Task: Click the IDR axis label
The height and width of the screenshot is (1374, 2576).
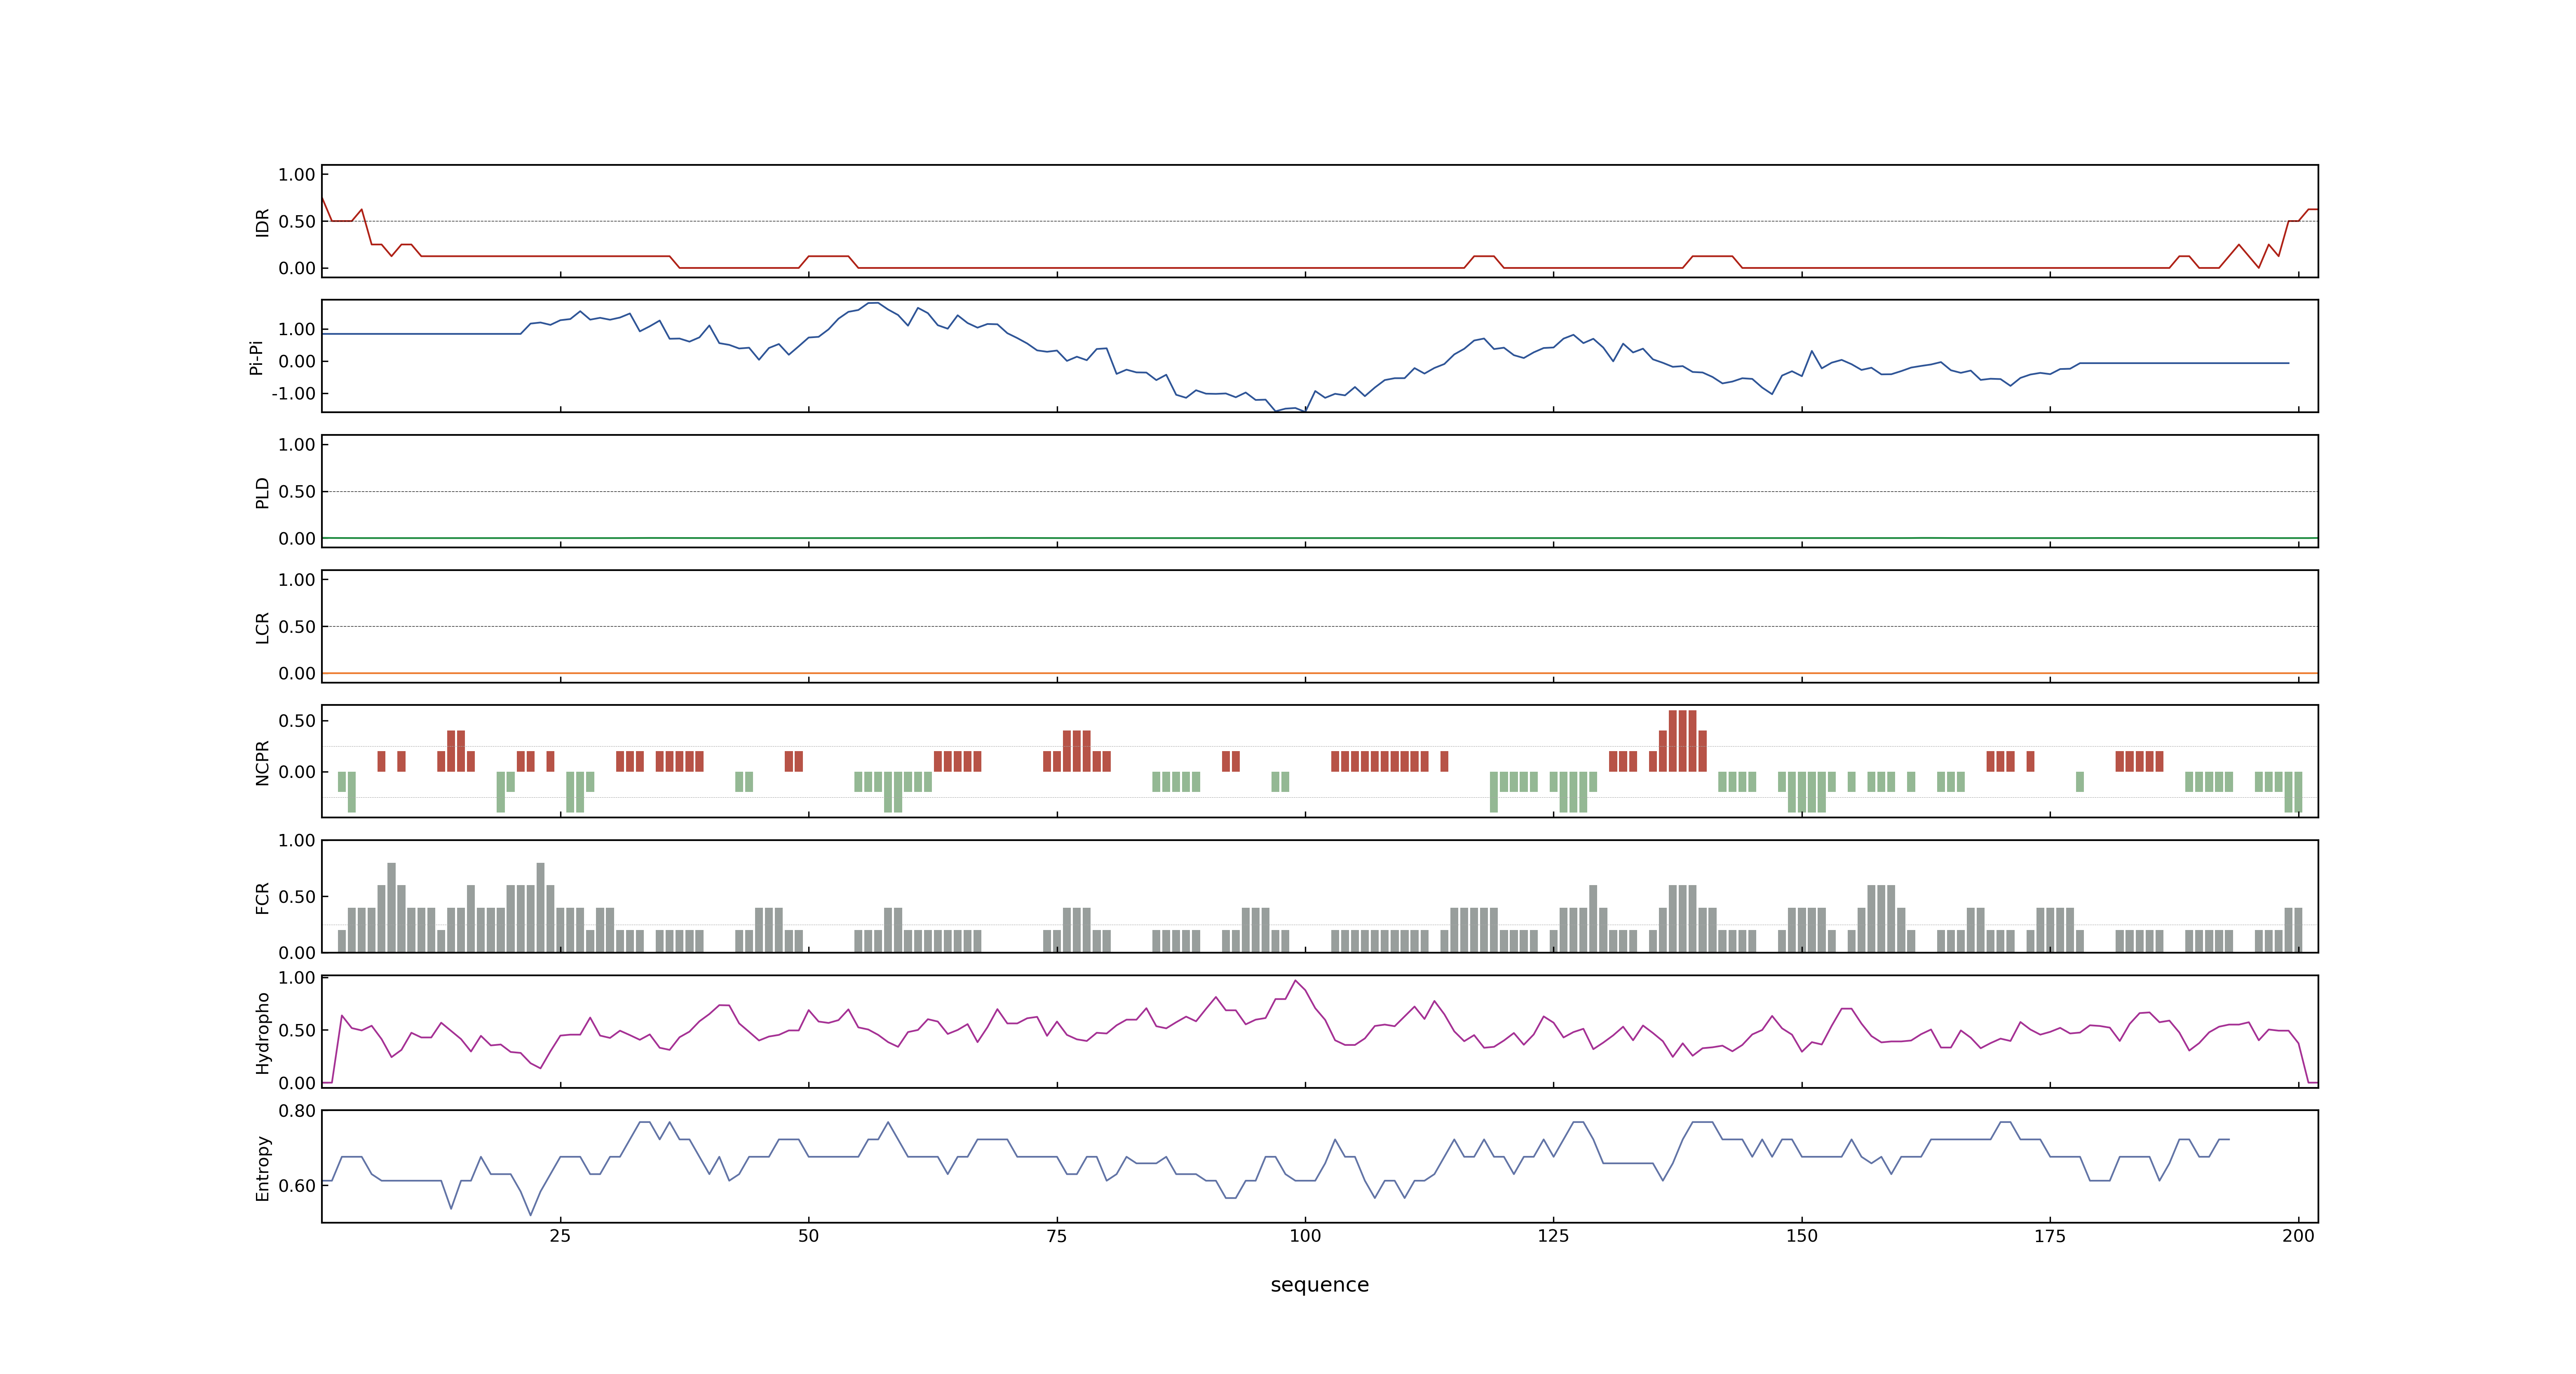Action: (x=262, y=222)
